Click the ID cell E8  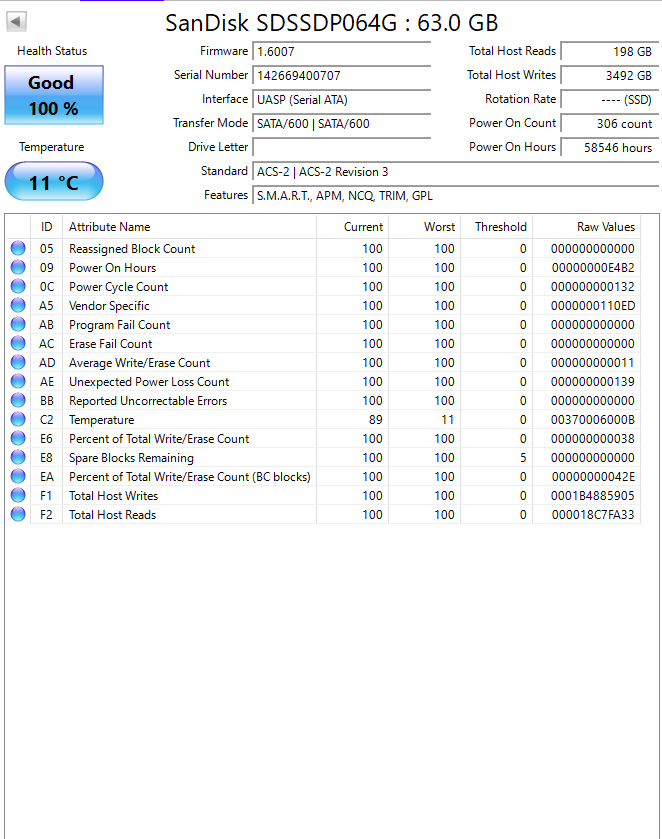(x=46, y=457)
